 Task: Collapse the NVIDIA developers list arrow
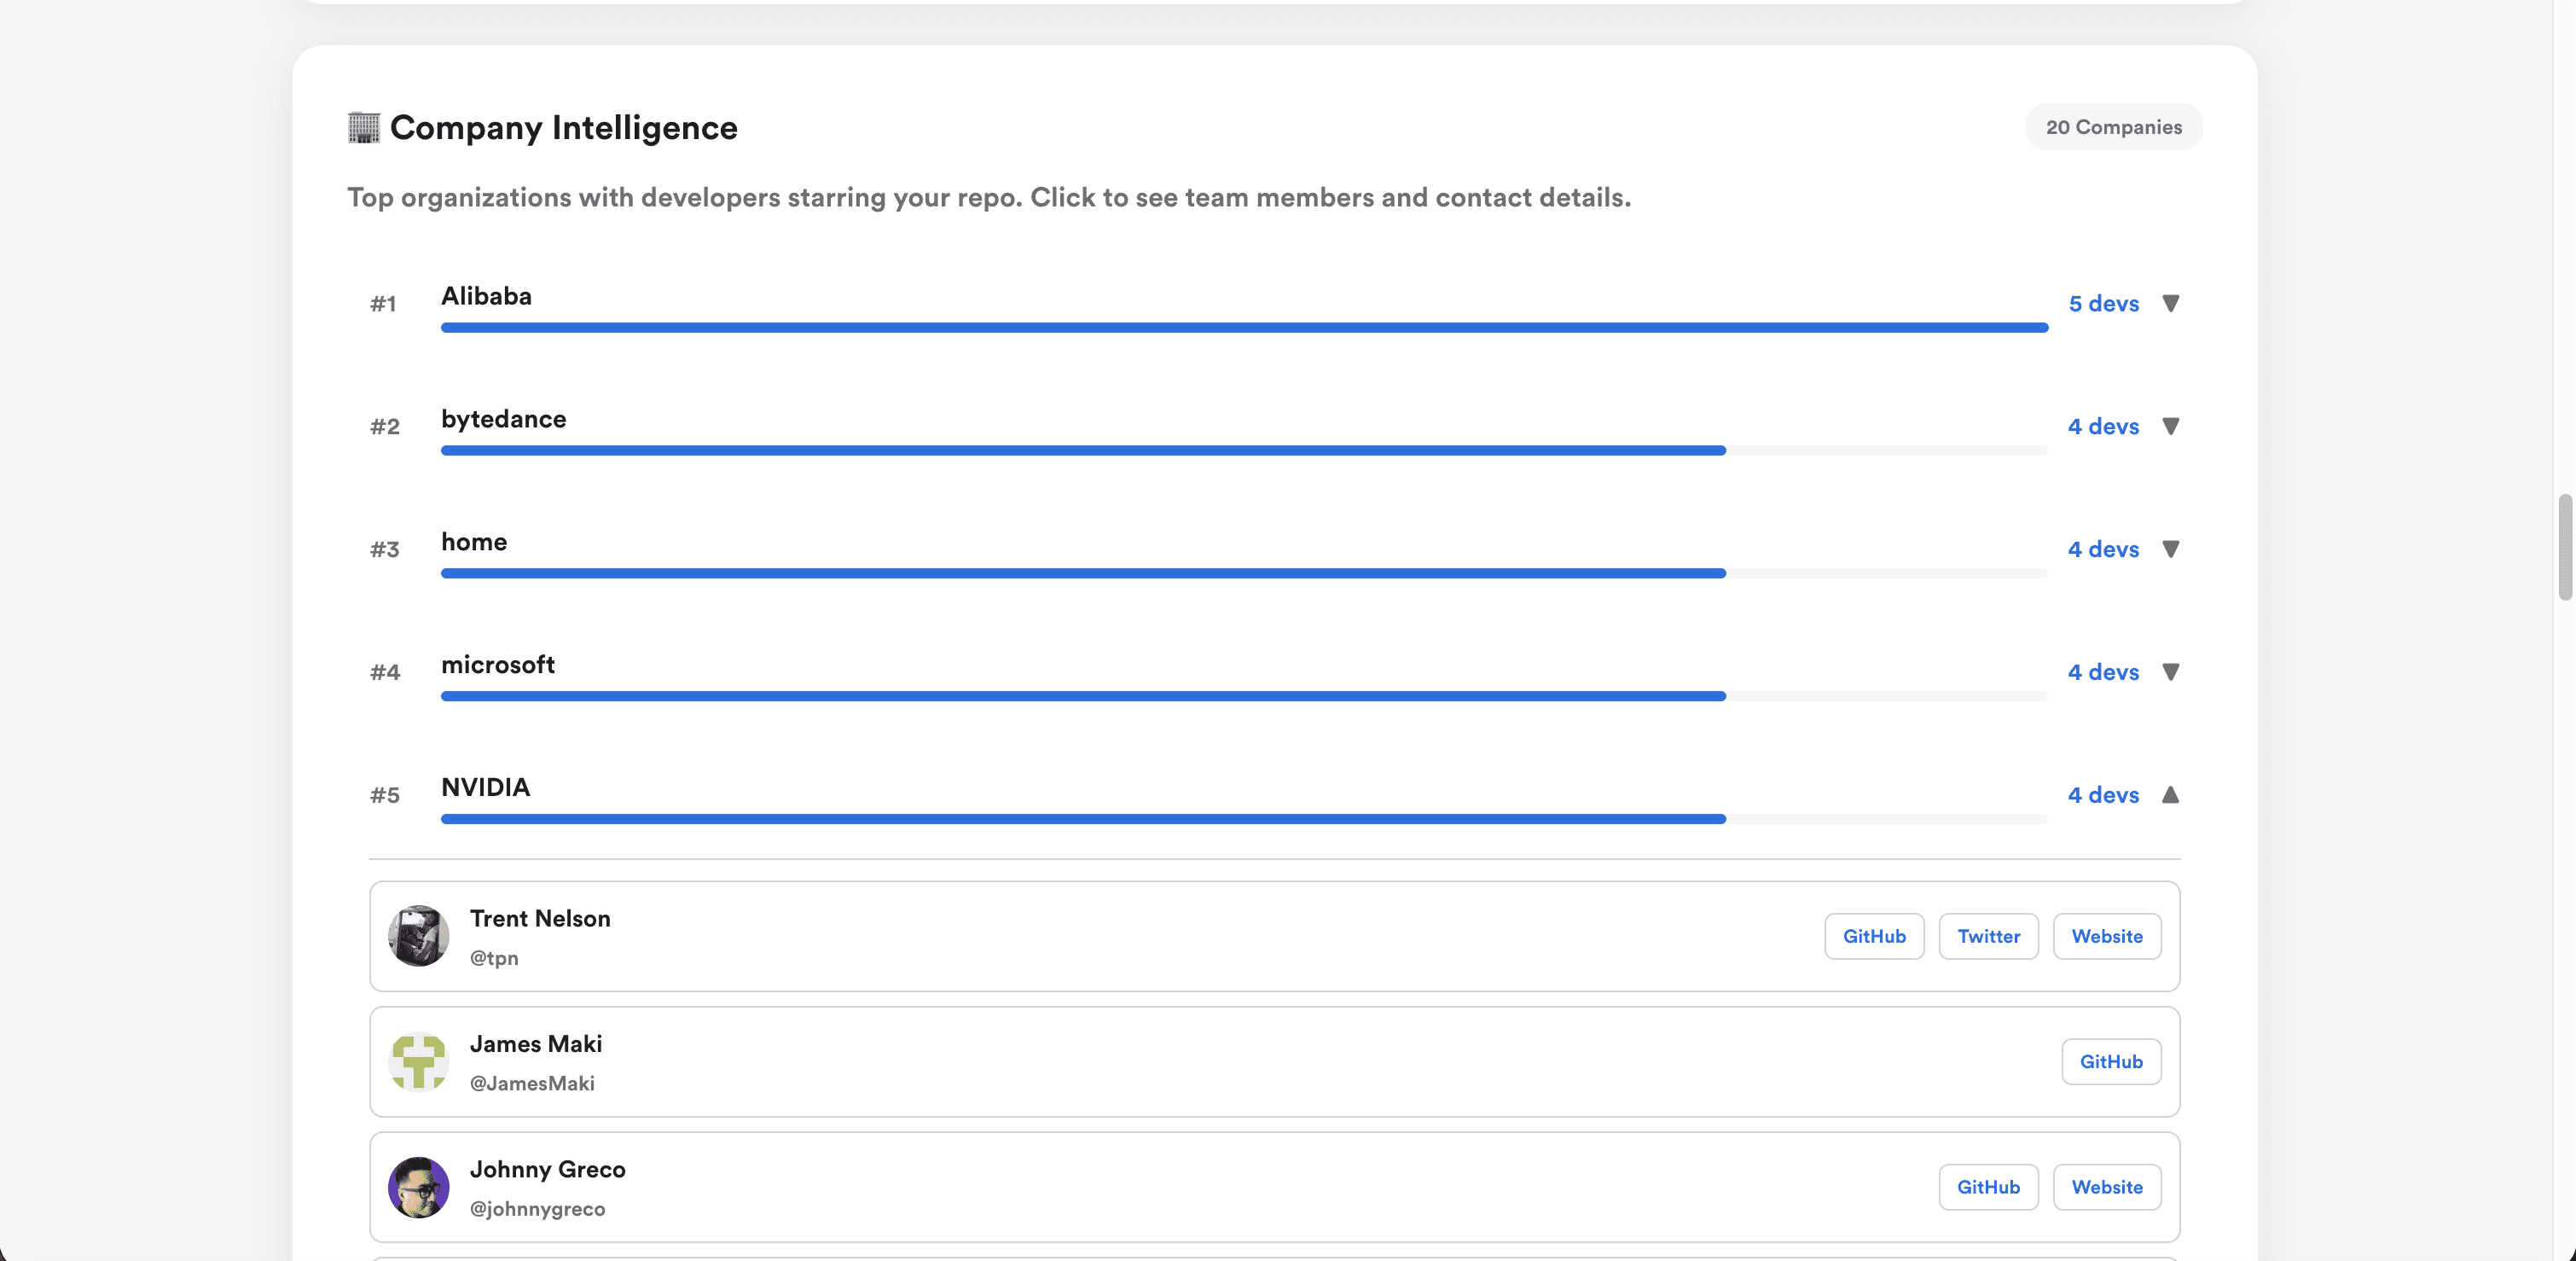[x=2170, y=795]
